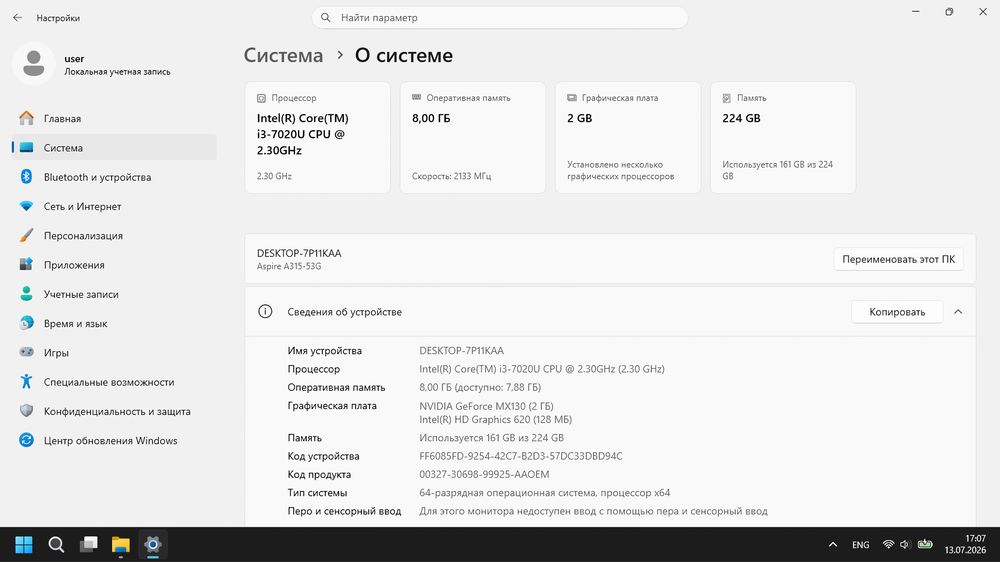This screenshot has width=1000, height=562.
Task: Click the info icon beside Сведения об устройстве
Action: tap(265, 311)
